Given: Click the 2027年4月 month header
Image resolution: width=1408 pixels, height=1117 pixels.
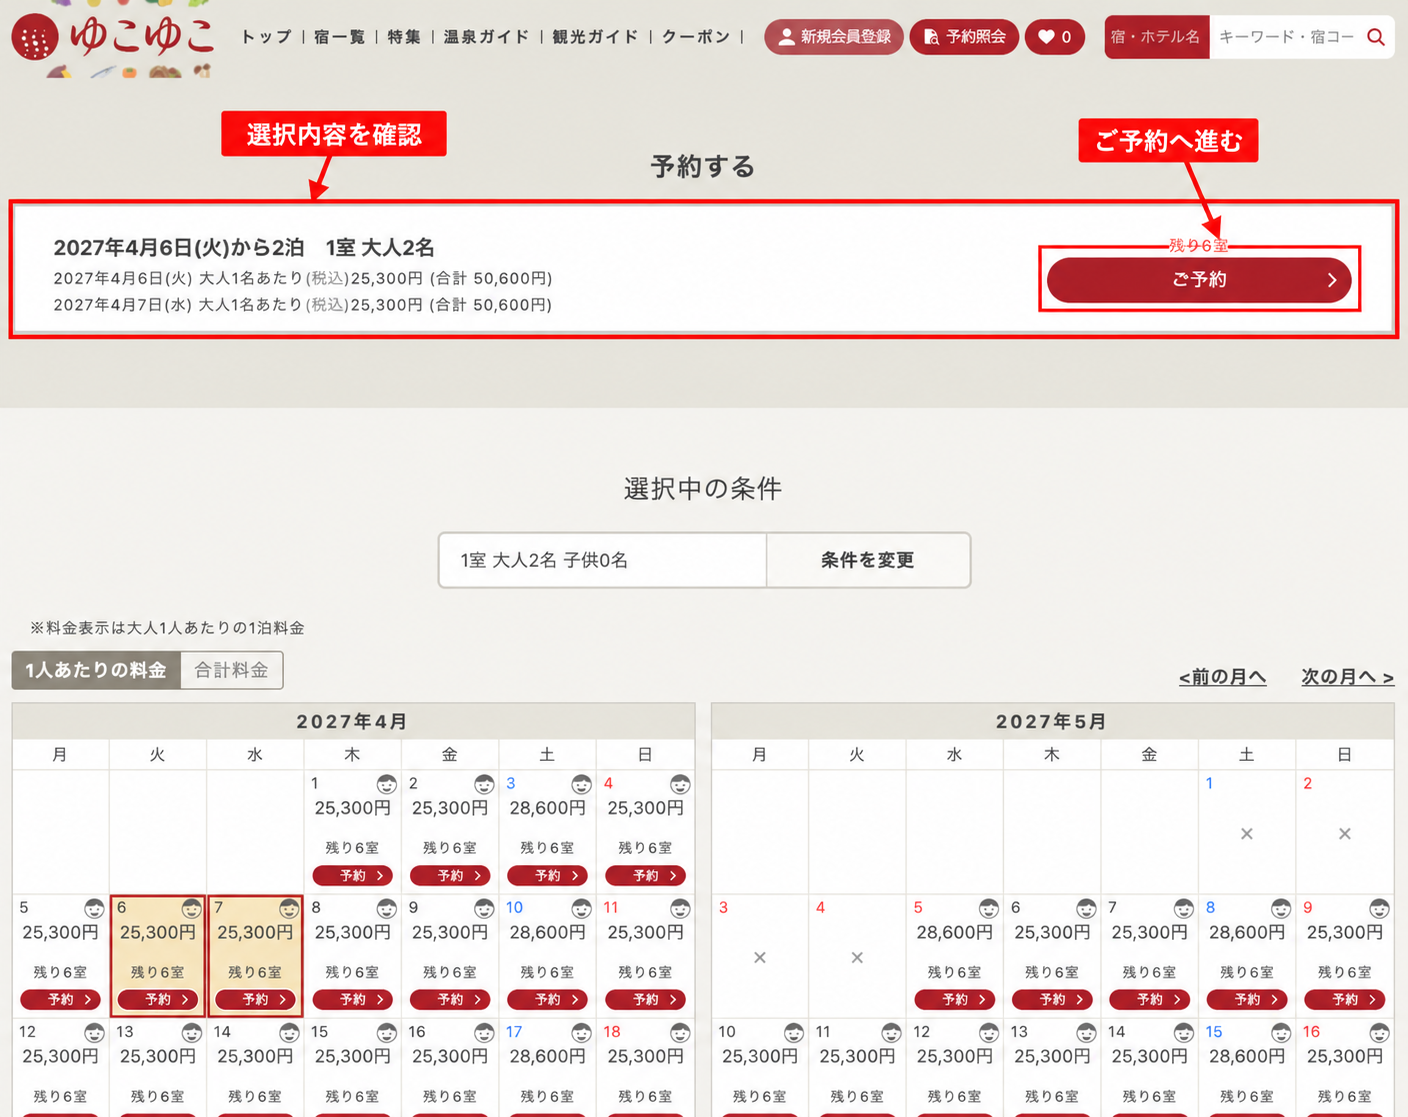Looking at the screenshot, I should [353, 721].
